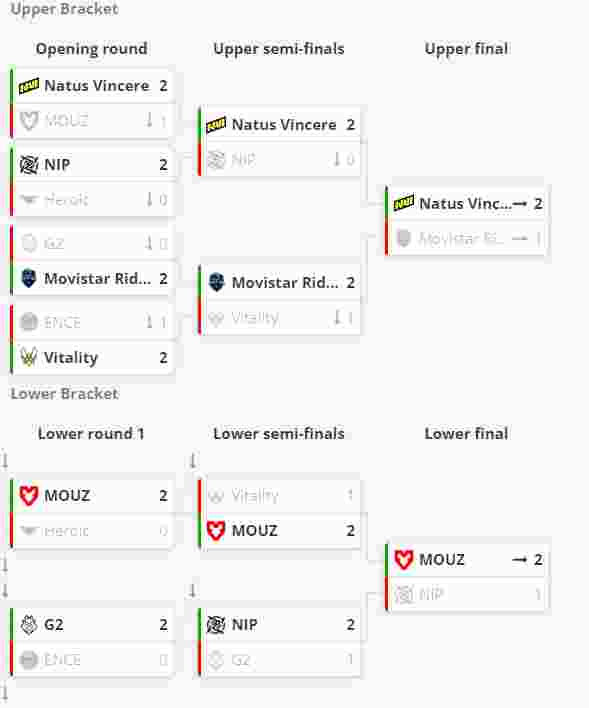Click down arrow beside MOUZ in Opening round
The width and height of the screenshot is (589, 708).
(x=149, y=120)
